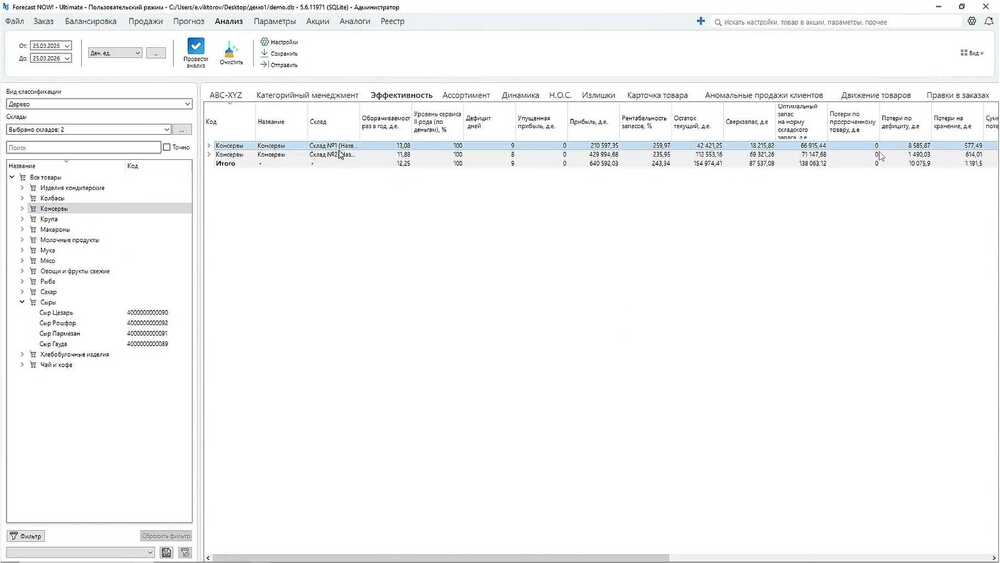
Task: Switch to Карточка товара tab
Action: (x=658, y=95)
